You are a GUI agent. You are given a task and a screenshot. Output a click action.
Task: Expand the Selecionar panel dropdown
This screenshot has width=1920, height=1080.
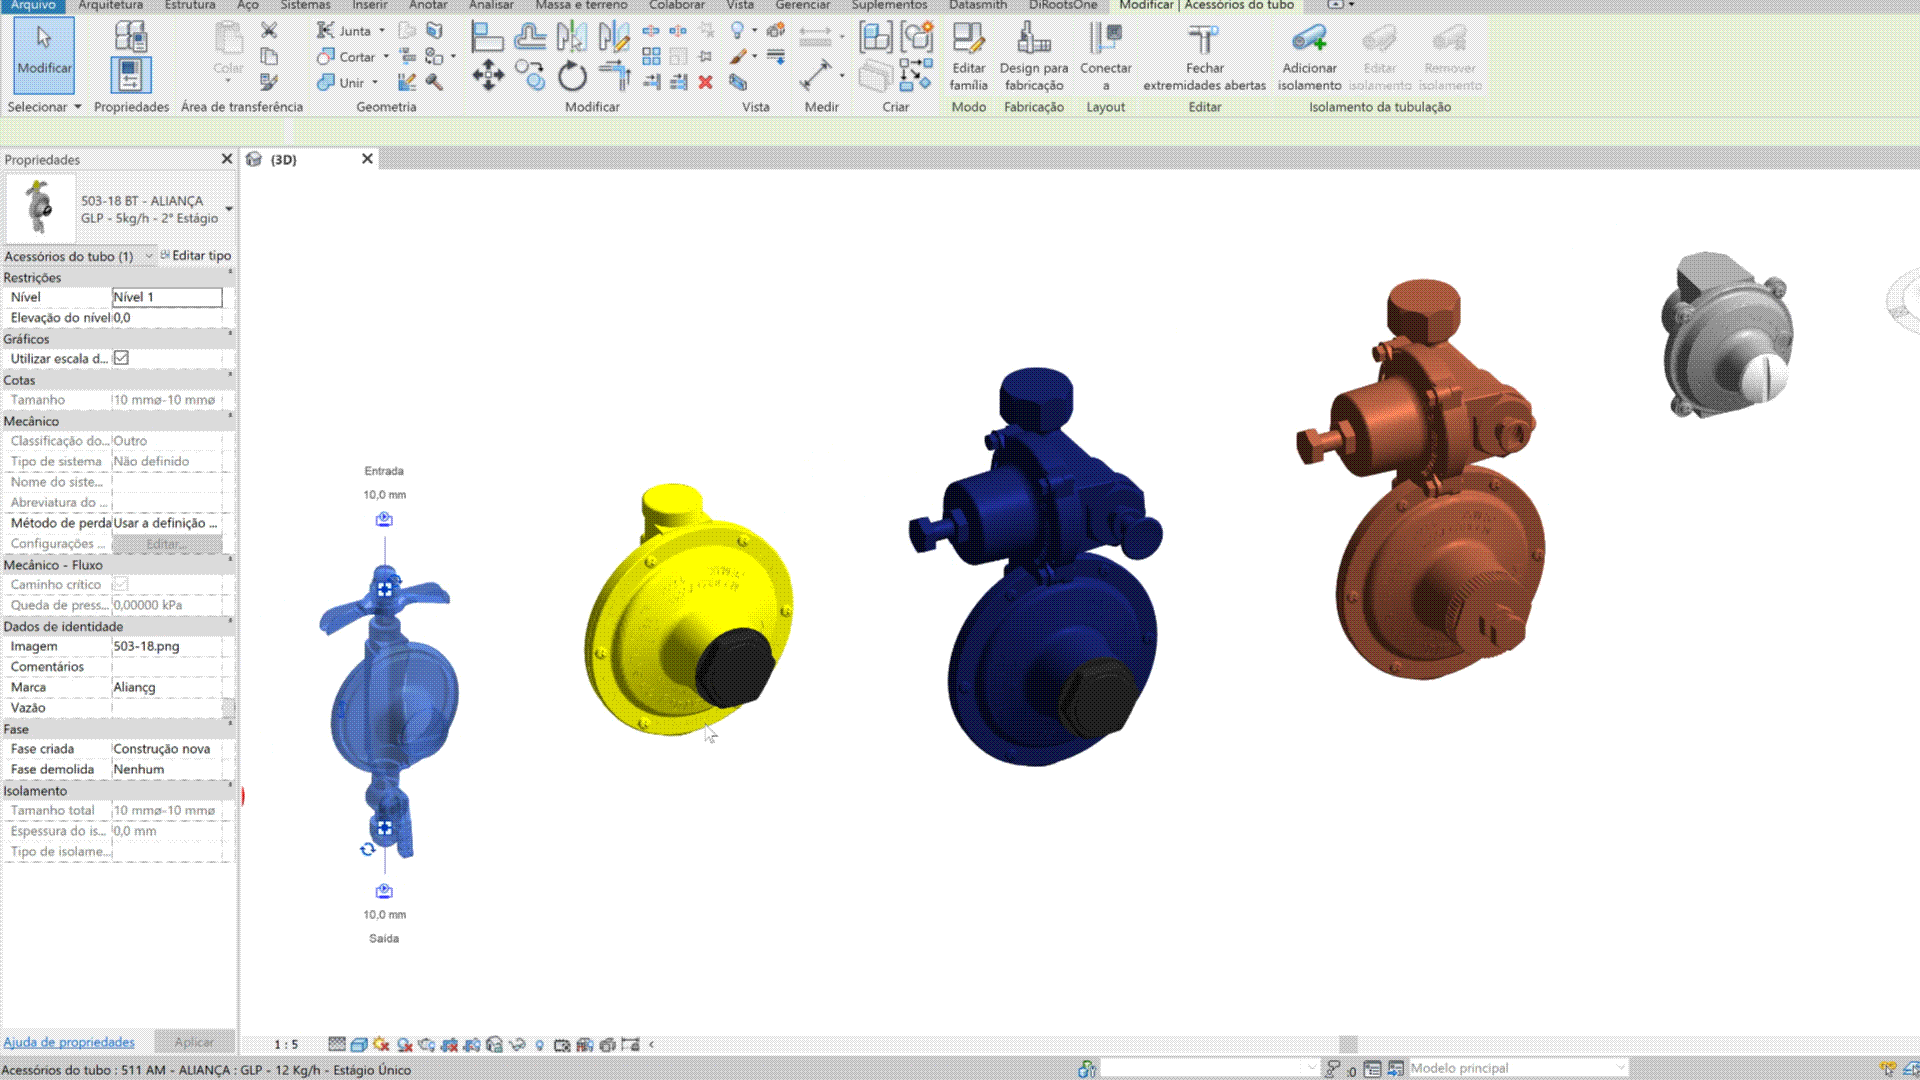[x=77, y=107]
